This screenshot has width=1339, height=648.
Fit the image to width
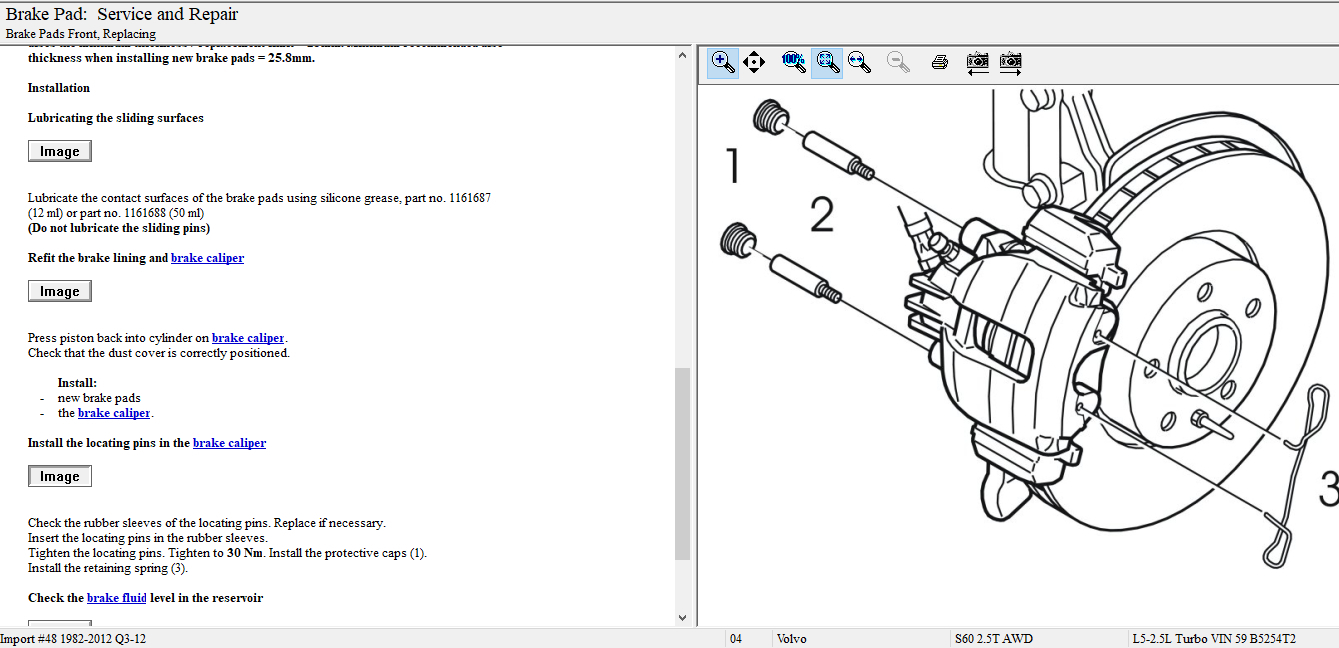click(x=859, y=62)
